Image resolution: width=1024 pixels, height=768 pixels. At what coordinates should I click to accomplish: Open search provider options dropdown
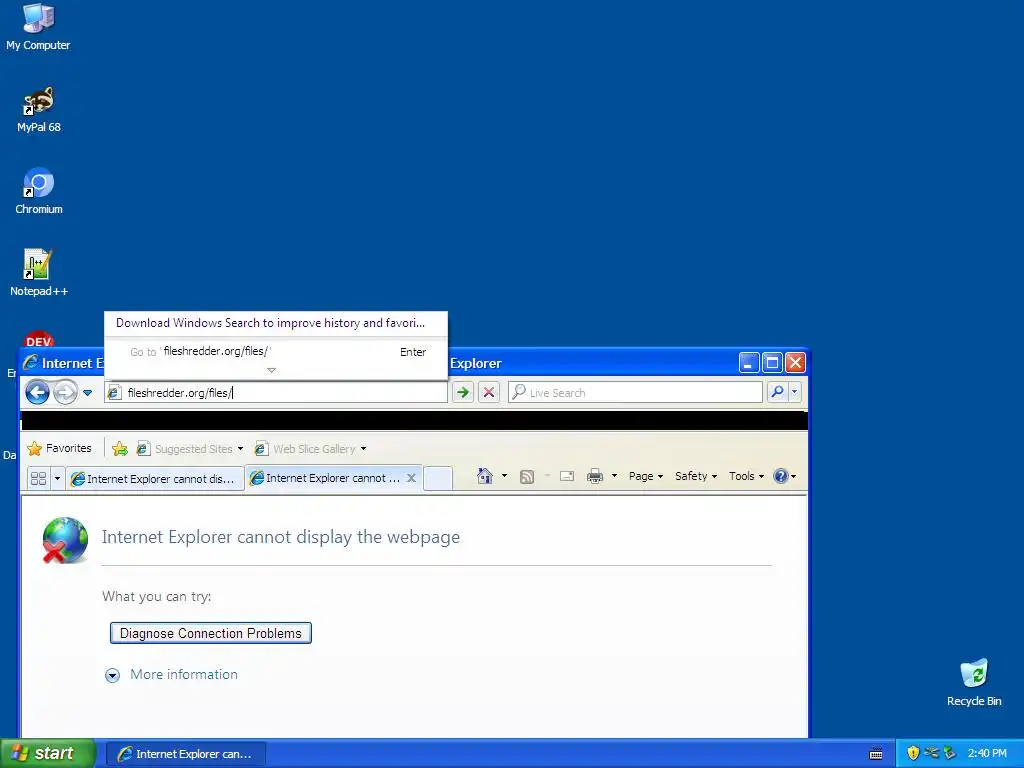pyautogui.click(x=794, y=392)
